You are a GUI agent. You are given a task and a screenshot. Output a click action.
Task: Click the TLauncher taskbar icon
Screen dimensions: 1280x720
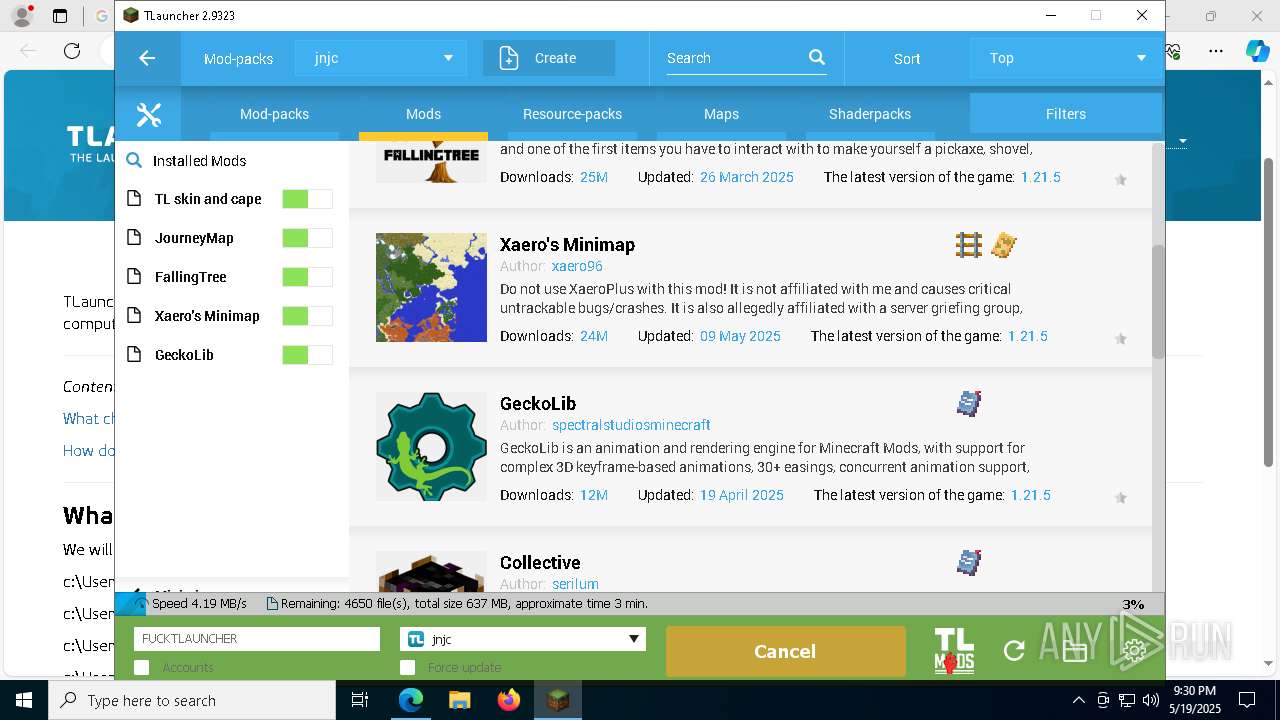click(x=558, y=700)
